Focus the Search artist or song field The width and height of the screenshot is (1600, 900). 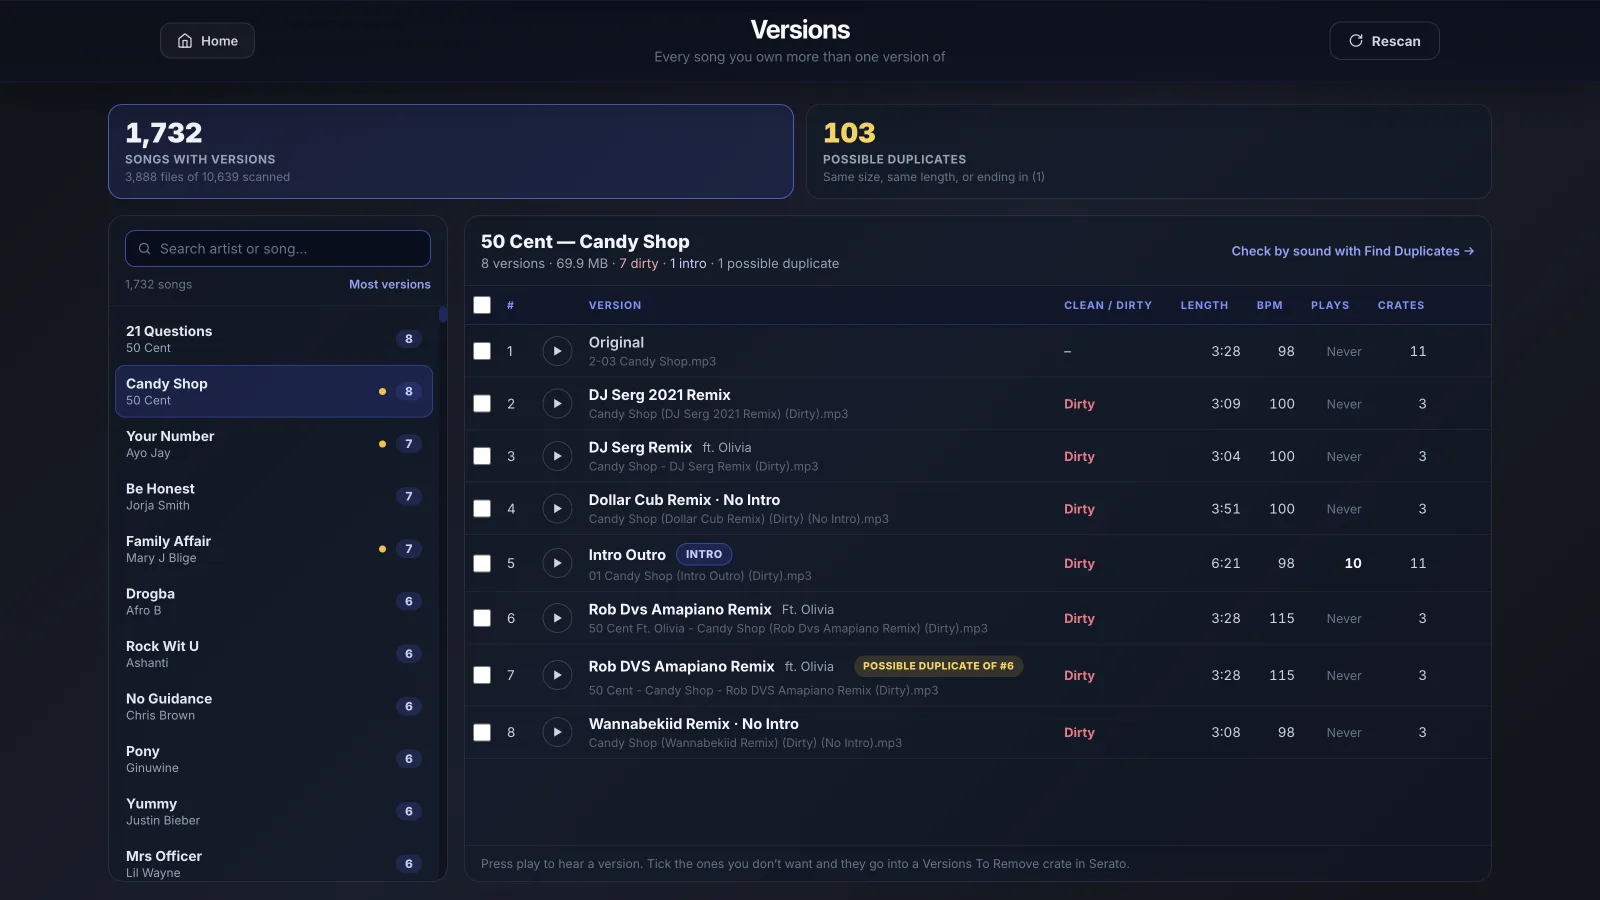(x=278, y=249)
